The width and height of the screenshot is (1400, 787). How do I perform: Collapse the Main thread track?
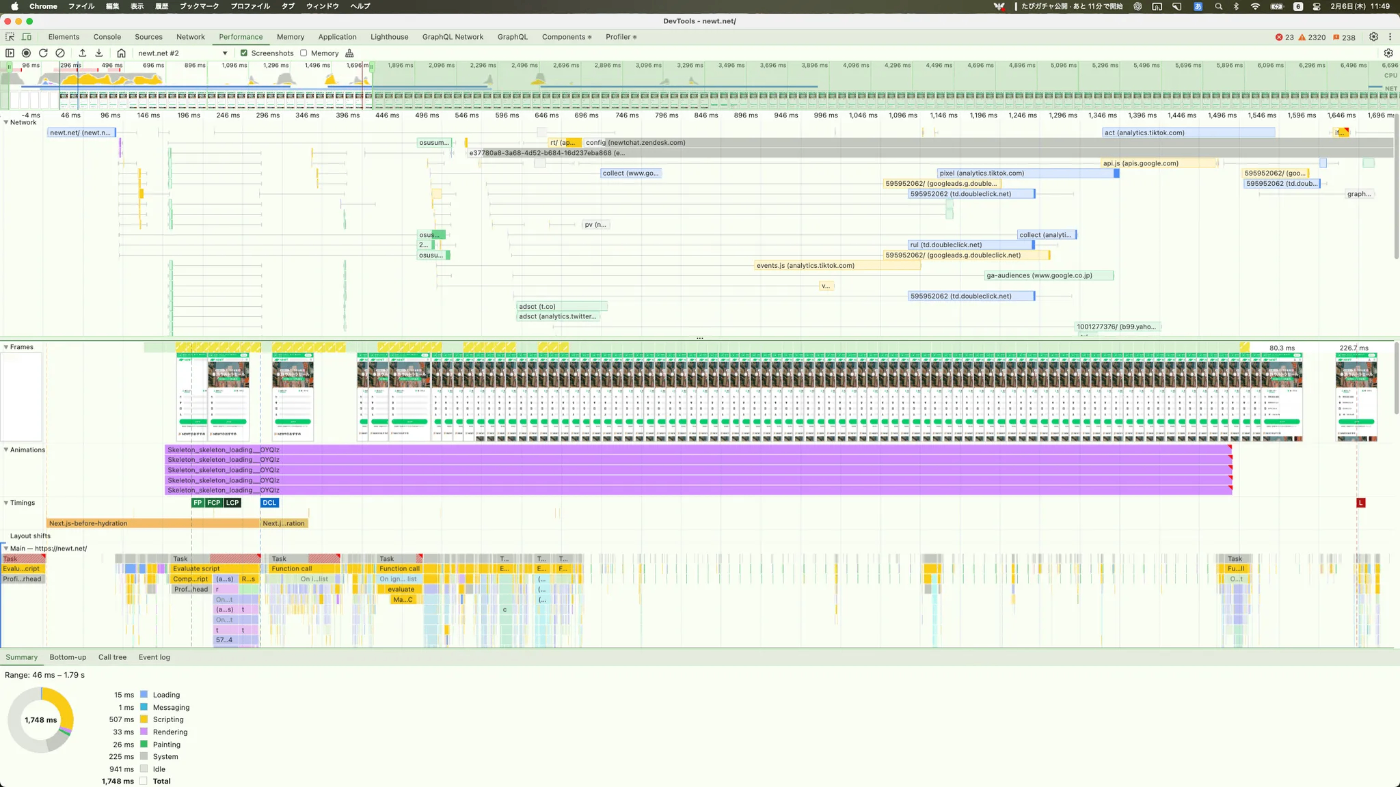(6, 548)
